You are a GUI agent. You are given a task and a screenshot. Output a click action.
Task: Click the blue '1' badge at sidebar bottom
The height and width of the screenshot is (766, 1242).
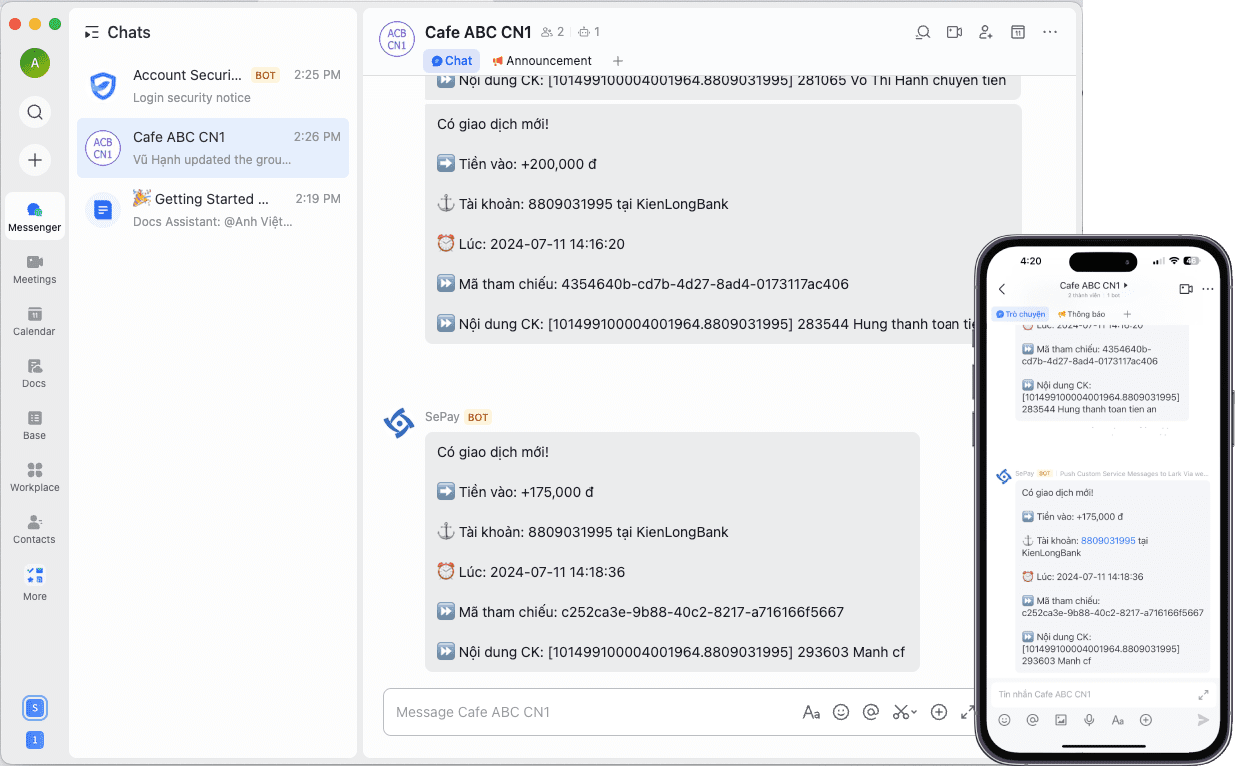click(35, 740)
